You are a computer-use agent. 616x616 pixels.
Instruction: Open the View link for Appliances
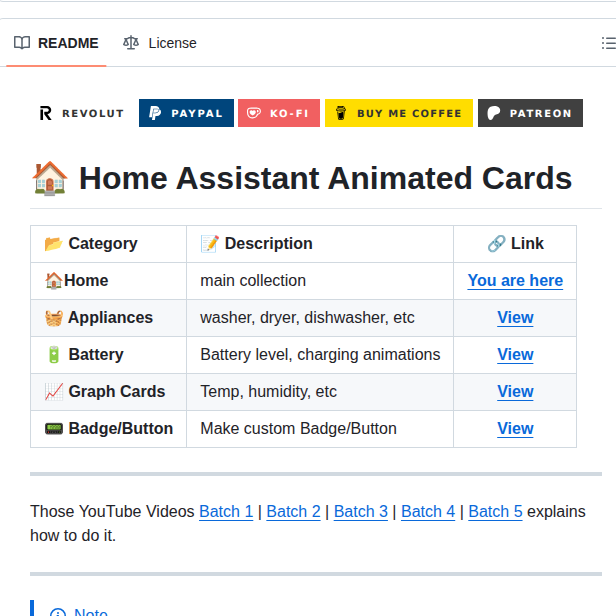click(515, 317)
